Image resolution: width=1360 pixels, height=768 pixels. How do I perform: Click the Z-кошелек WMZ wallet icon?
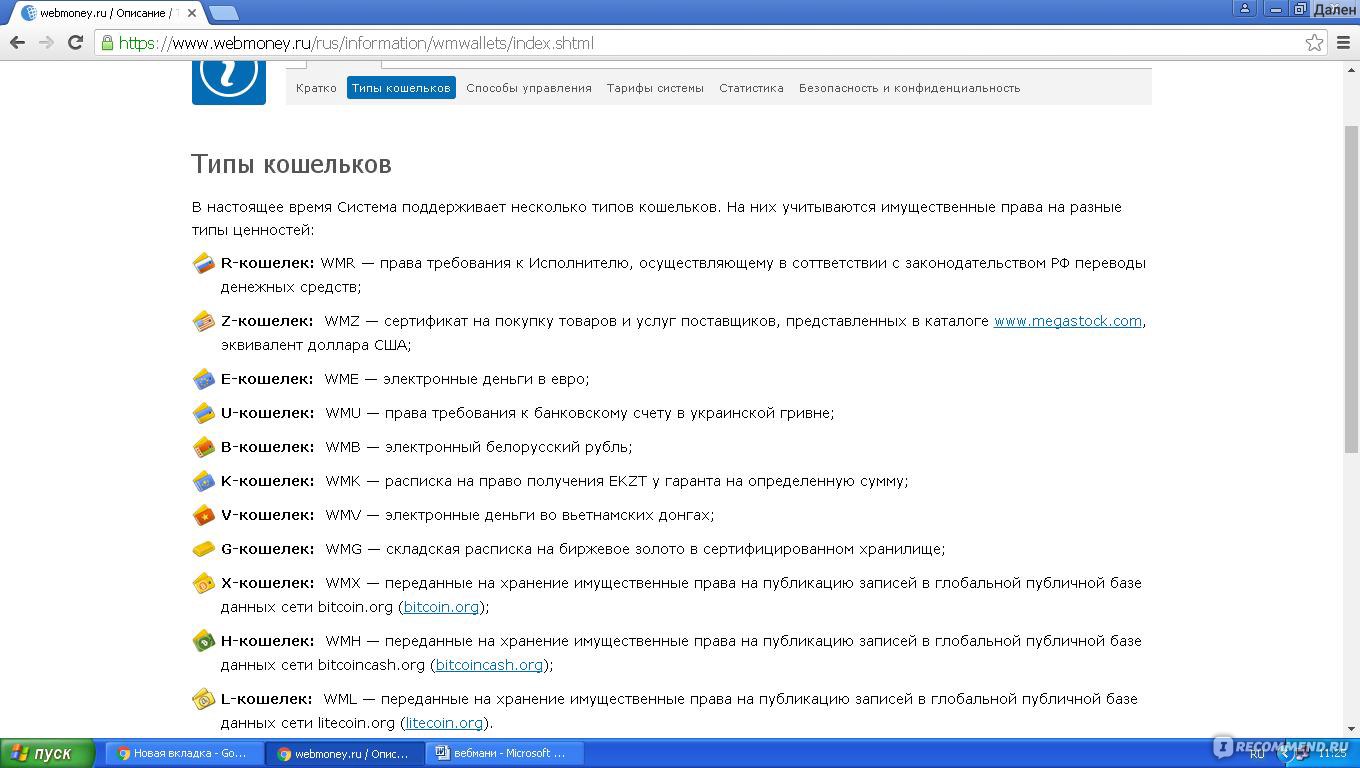(204, 322)
